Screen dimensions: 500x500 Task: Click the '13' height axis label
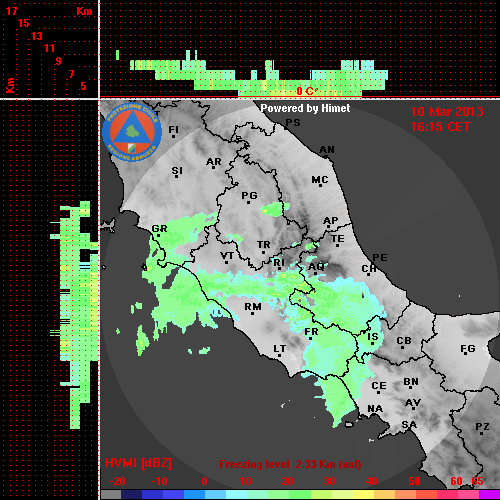tap(37, 36)
